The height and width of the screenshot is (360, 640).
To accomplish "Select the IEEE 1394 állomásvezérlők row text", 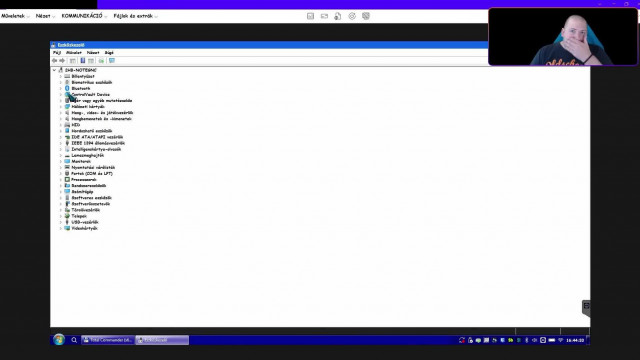I will (98, 143).
